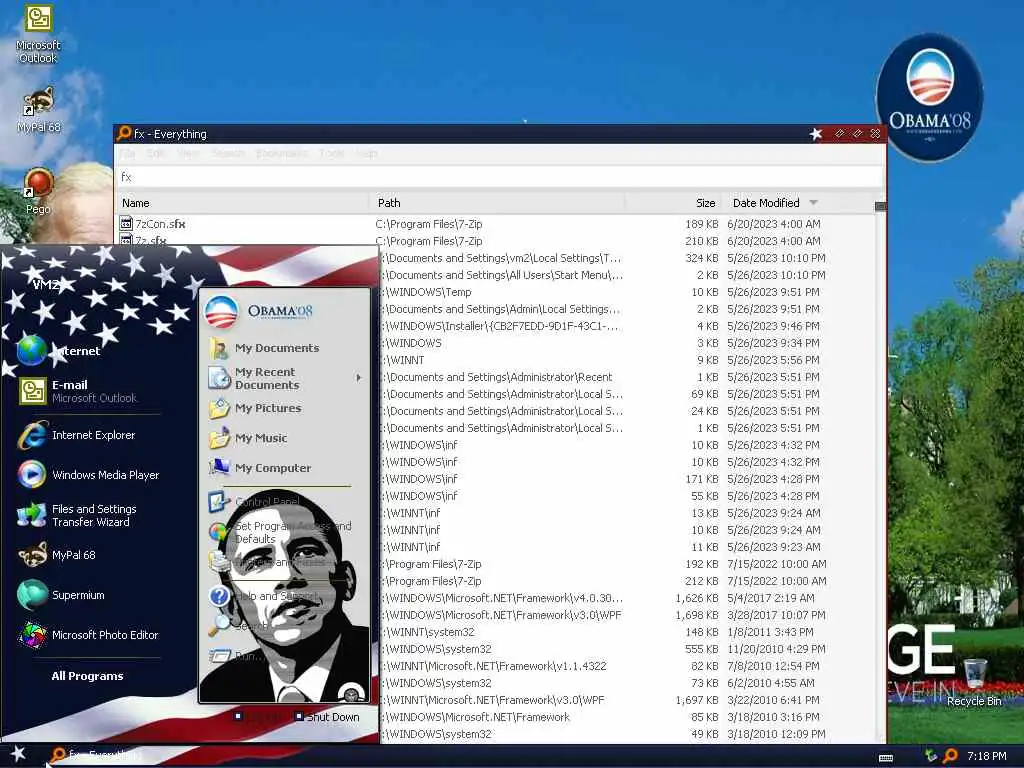Click the safely remove hardware tray icon

point(931,756)
